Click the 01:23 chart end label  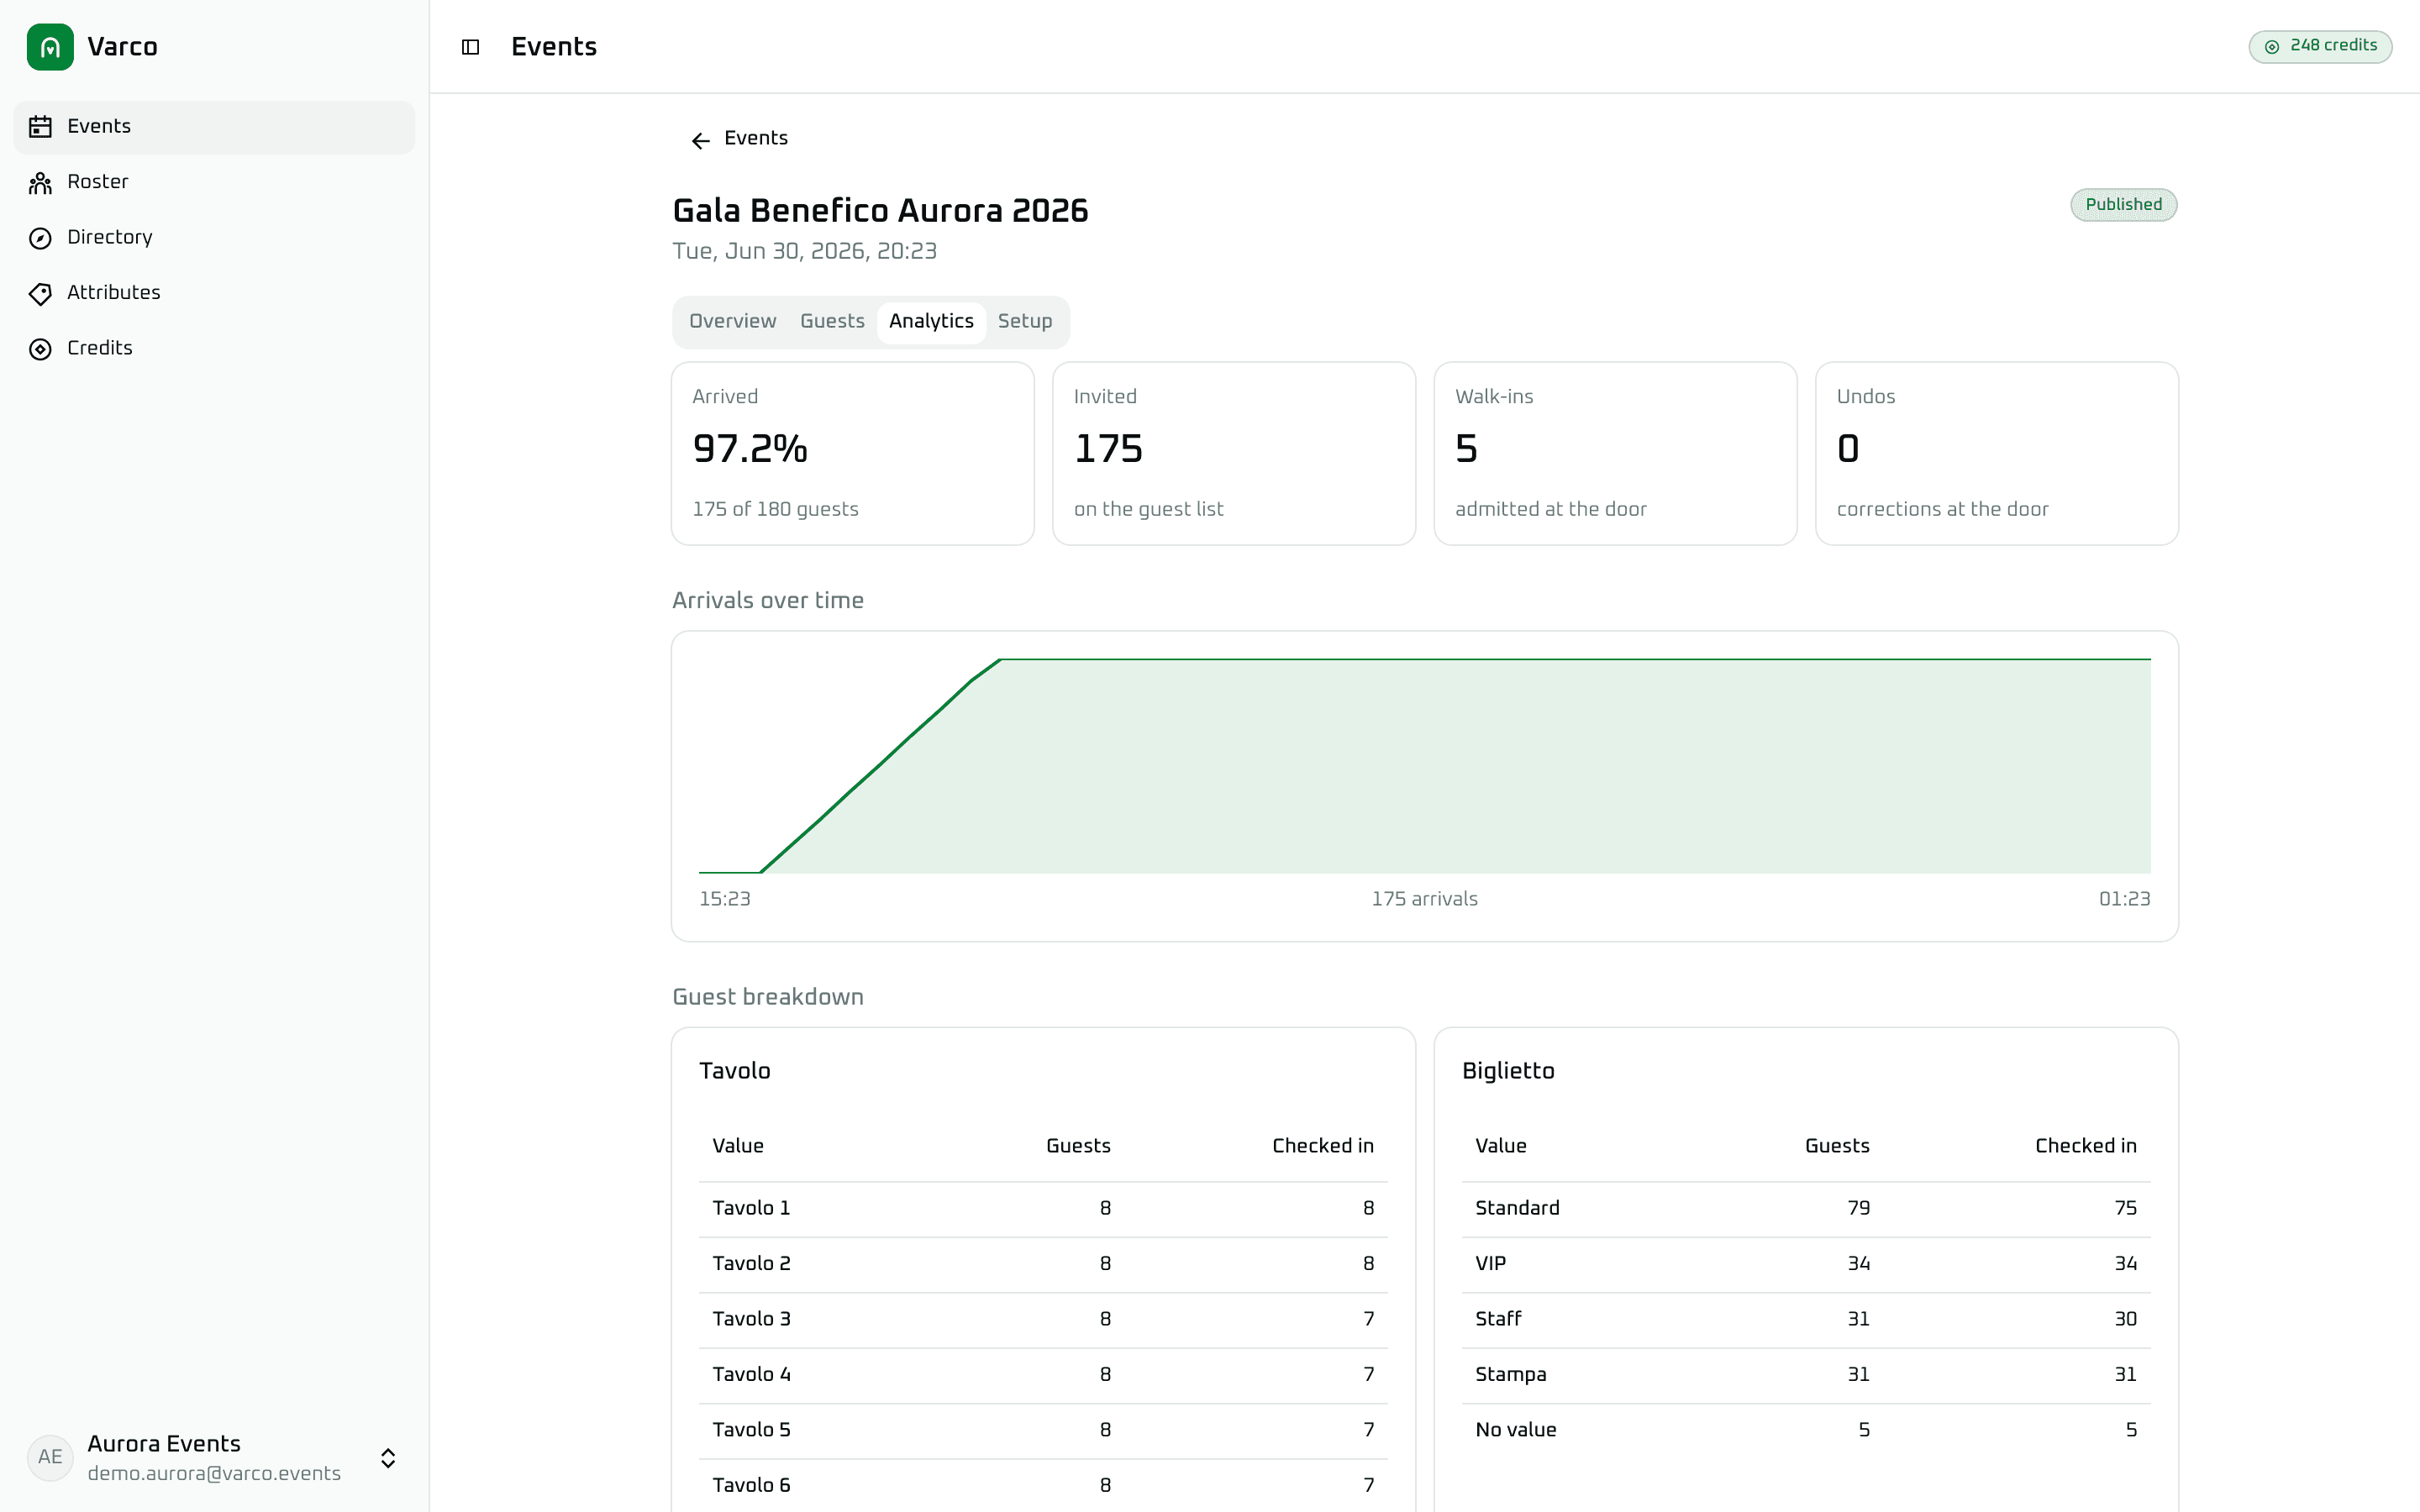[x=2124, y=899]
